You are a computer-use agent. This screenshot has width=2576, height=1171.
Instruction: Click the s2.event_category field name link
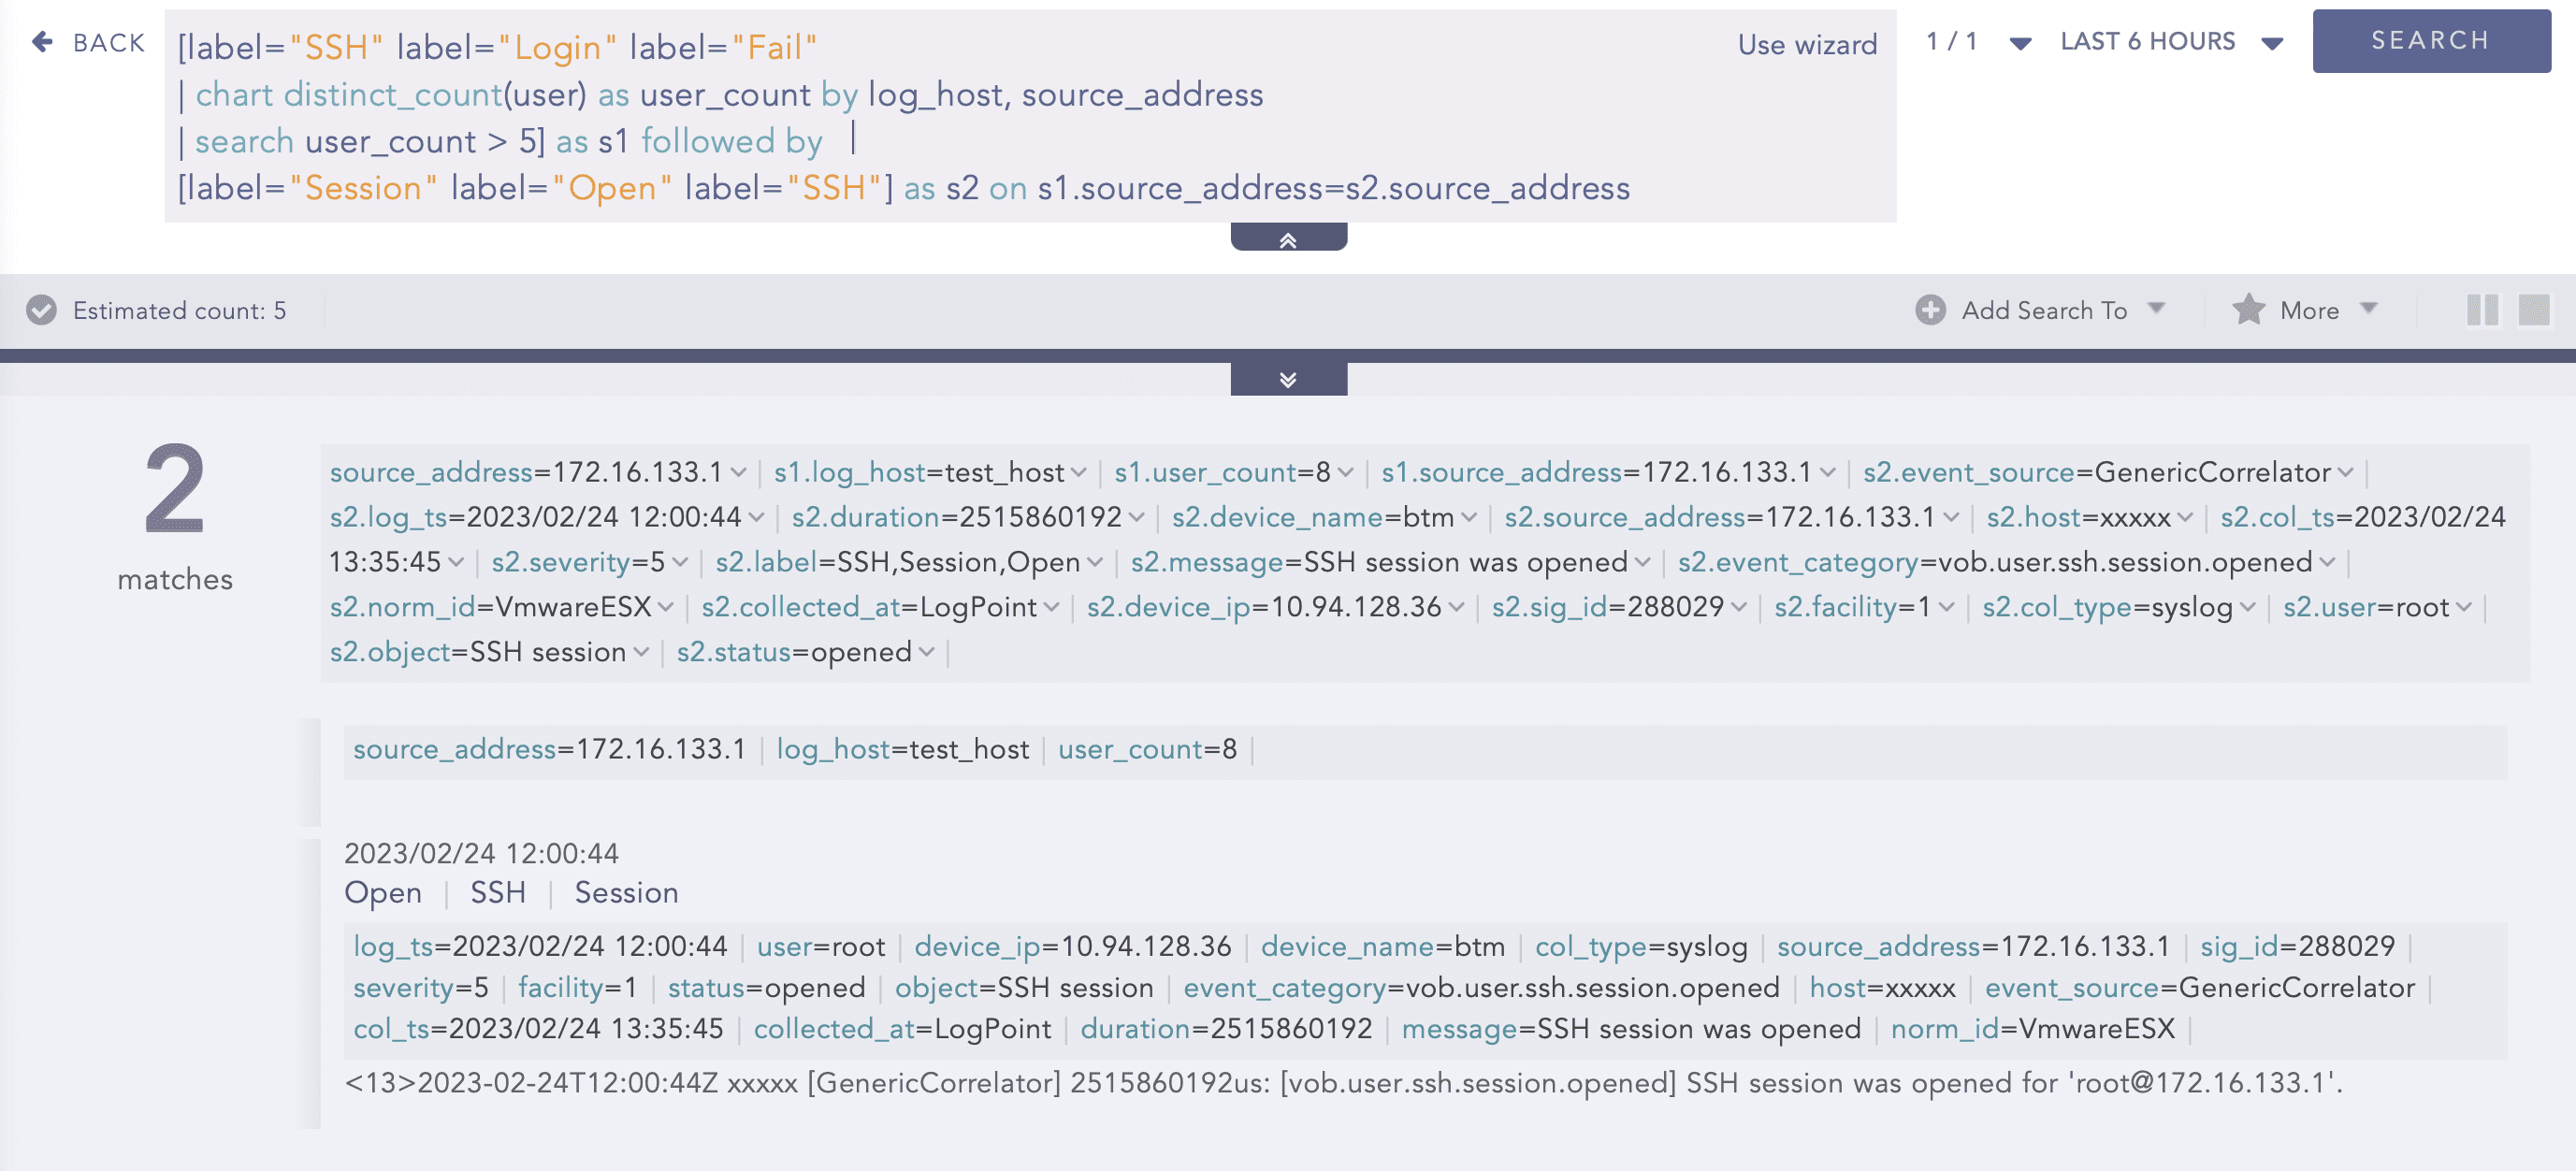tap(1797, 562)
